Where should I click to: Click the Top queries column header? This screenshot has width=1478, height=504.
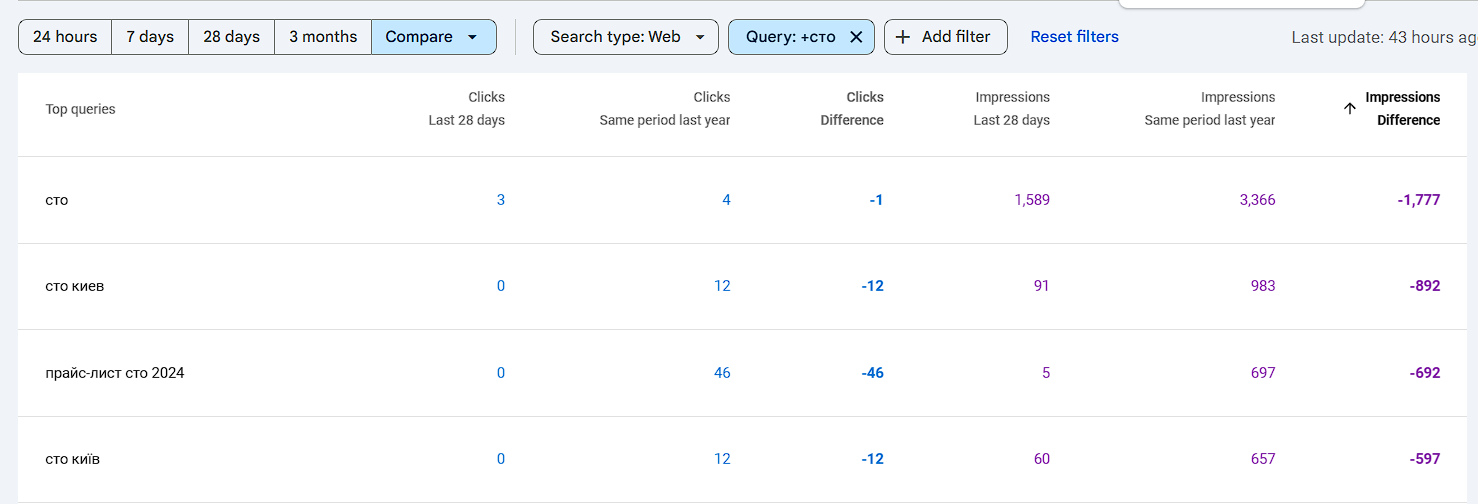coord(80,109)
